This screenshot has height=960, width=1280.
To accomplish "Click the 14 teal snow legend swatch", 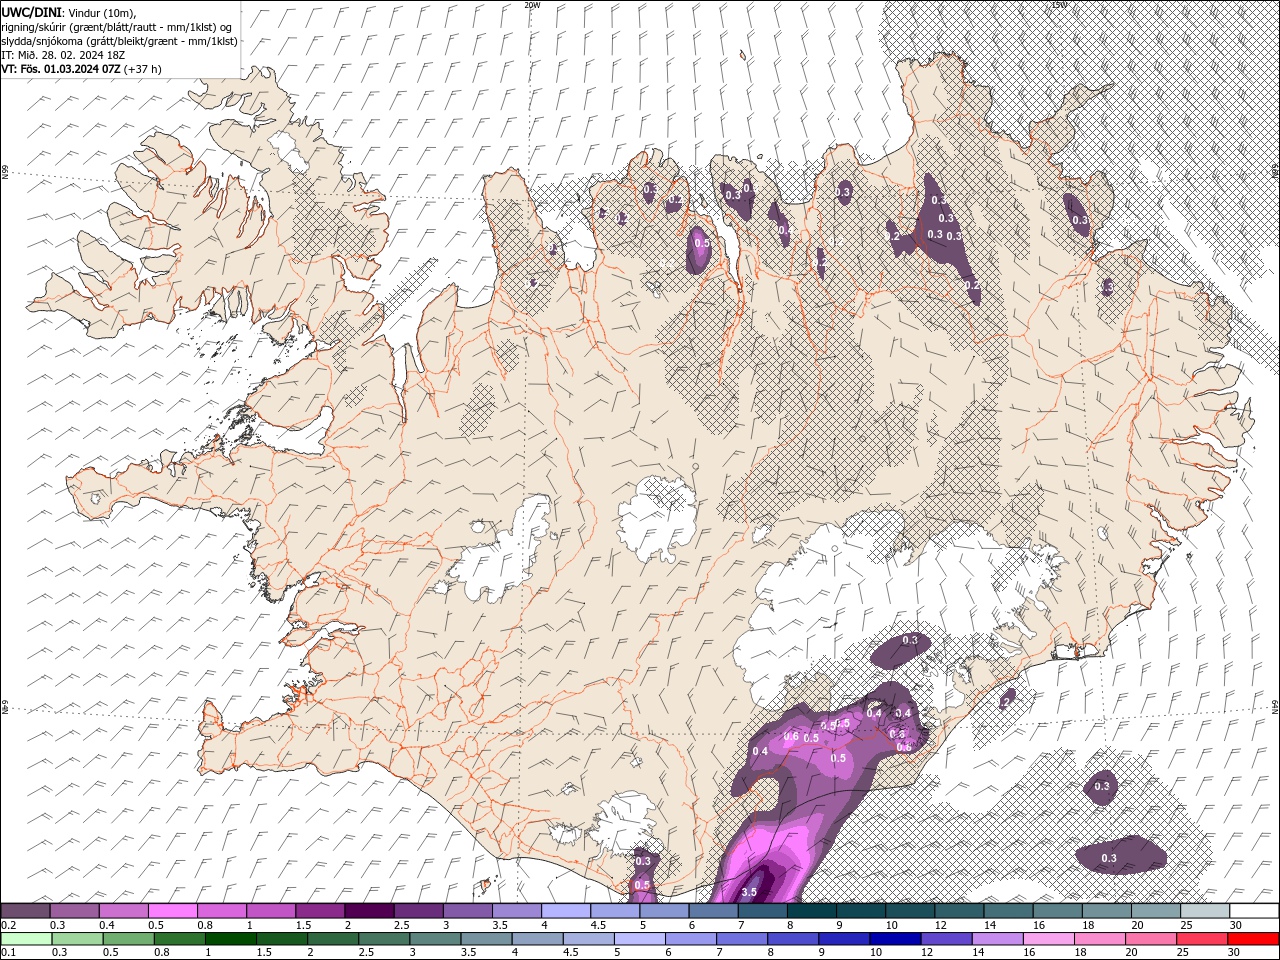I will [x=1009, y=911].
